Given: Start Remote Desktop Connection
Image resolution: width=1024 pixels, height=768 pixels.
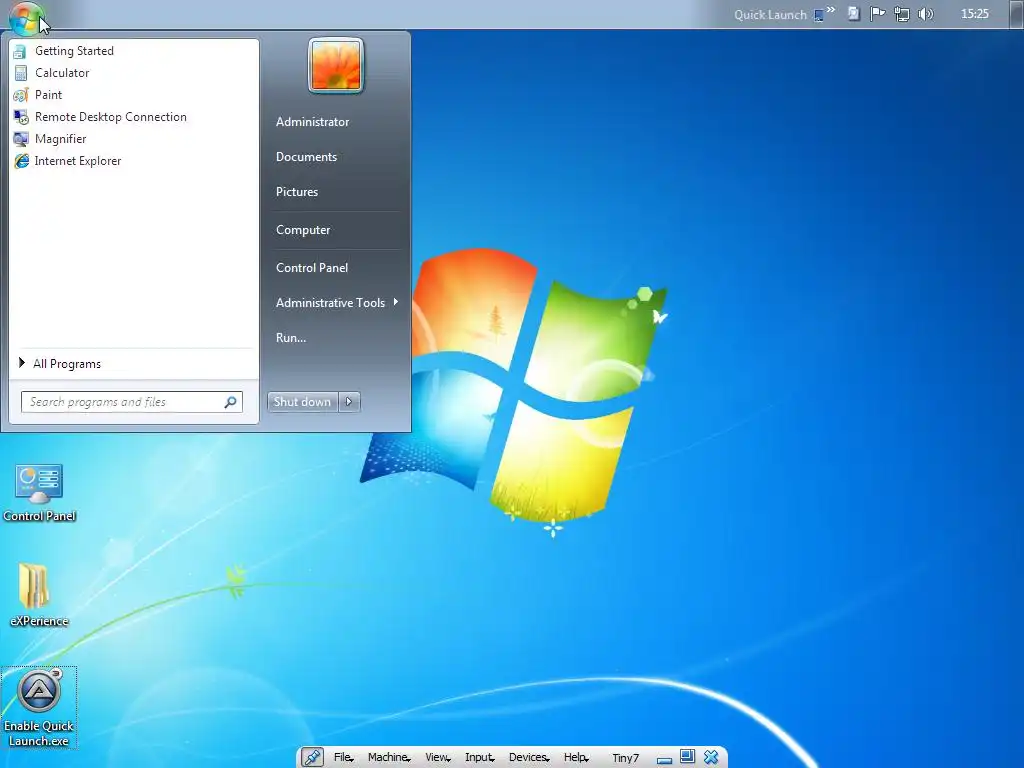Looking at the screenshot, I should pos(134,117).
